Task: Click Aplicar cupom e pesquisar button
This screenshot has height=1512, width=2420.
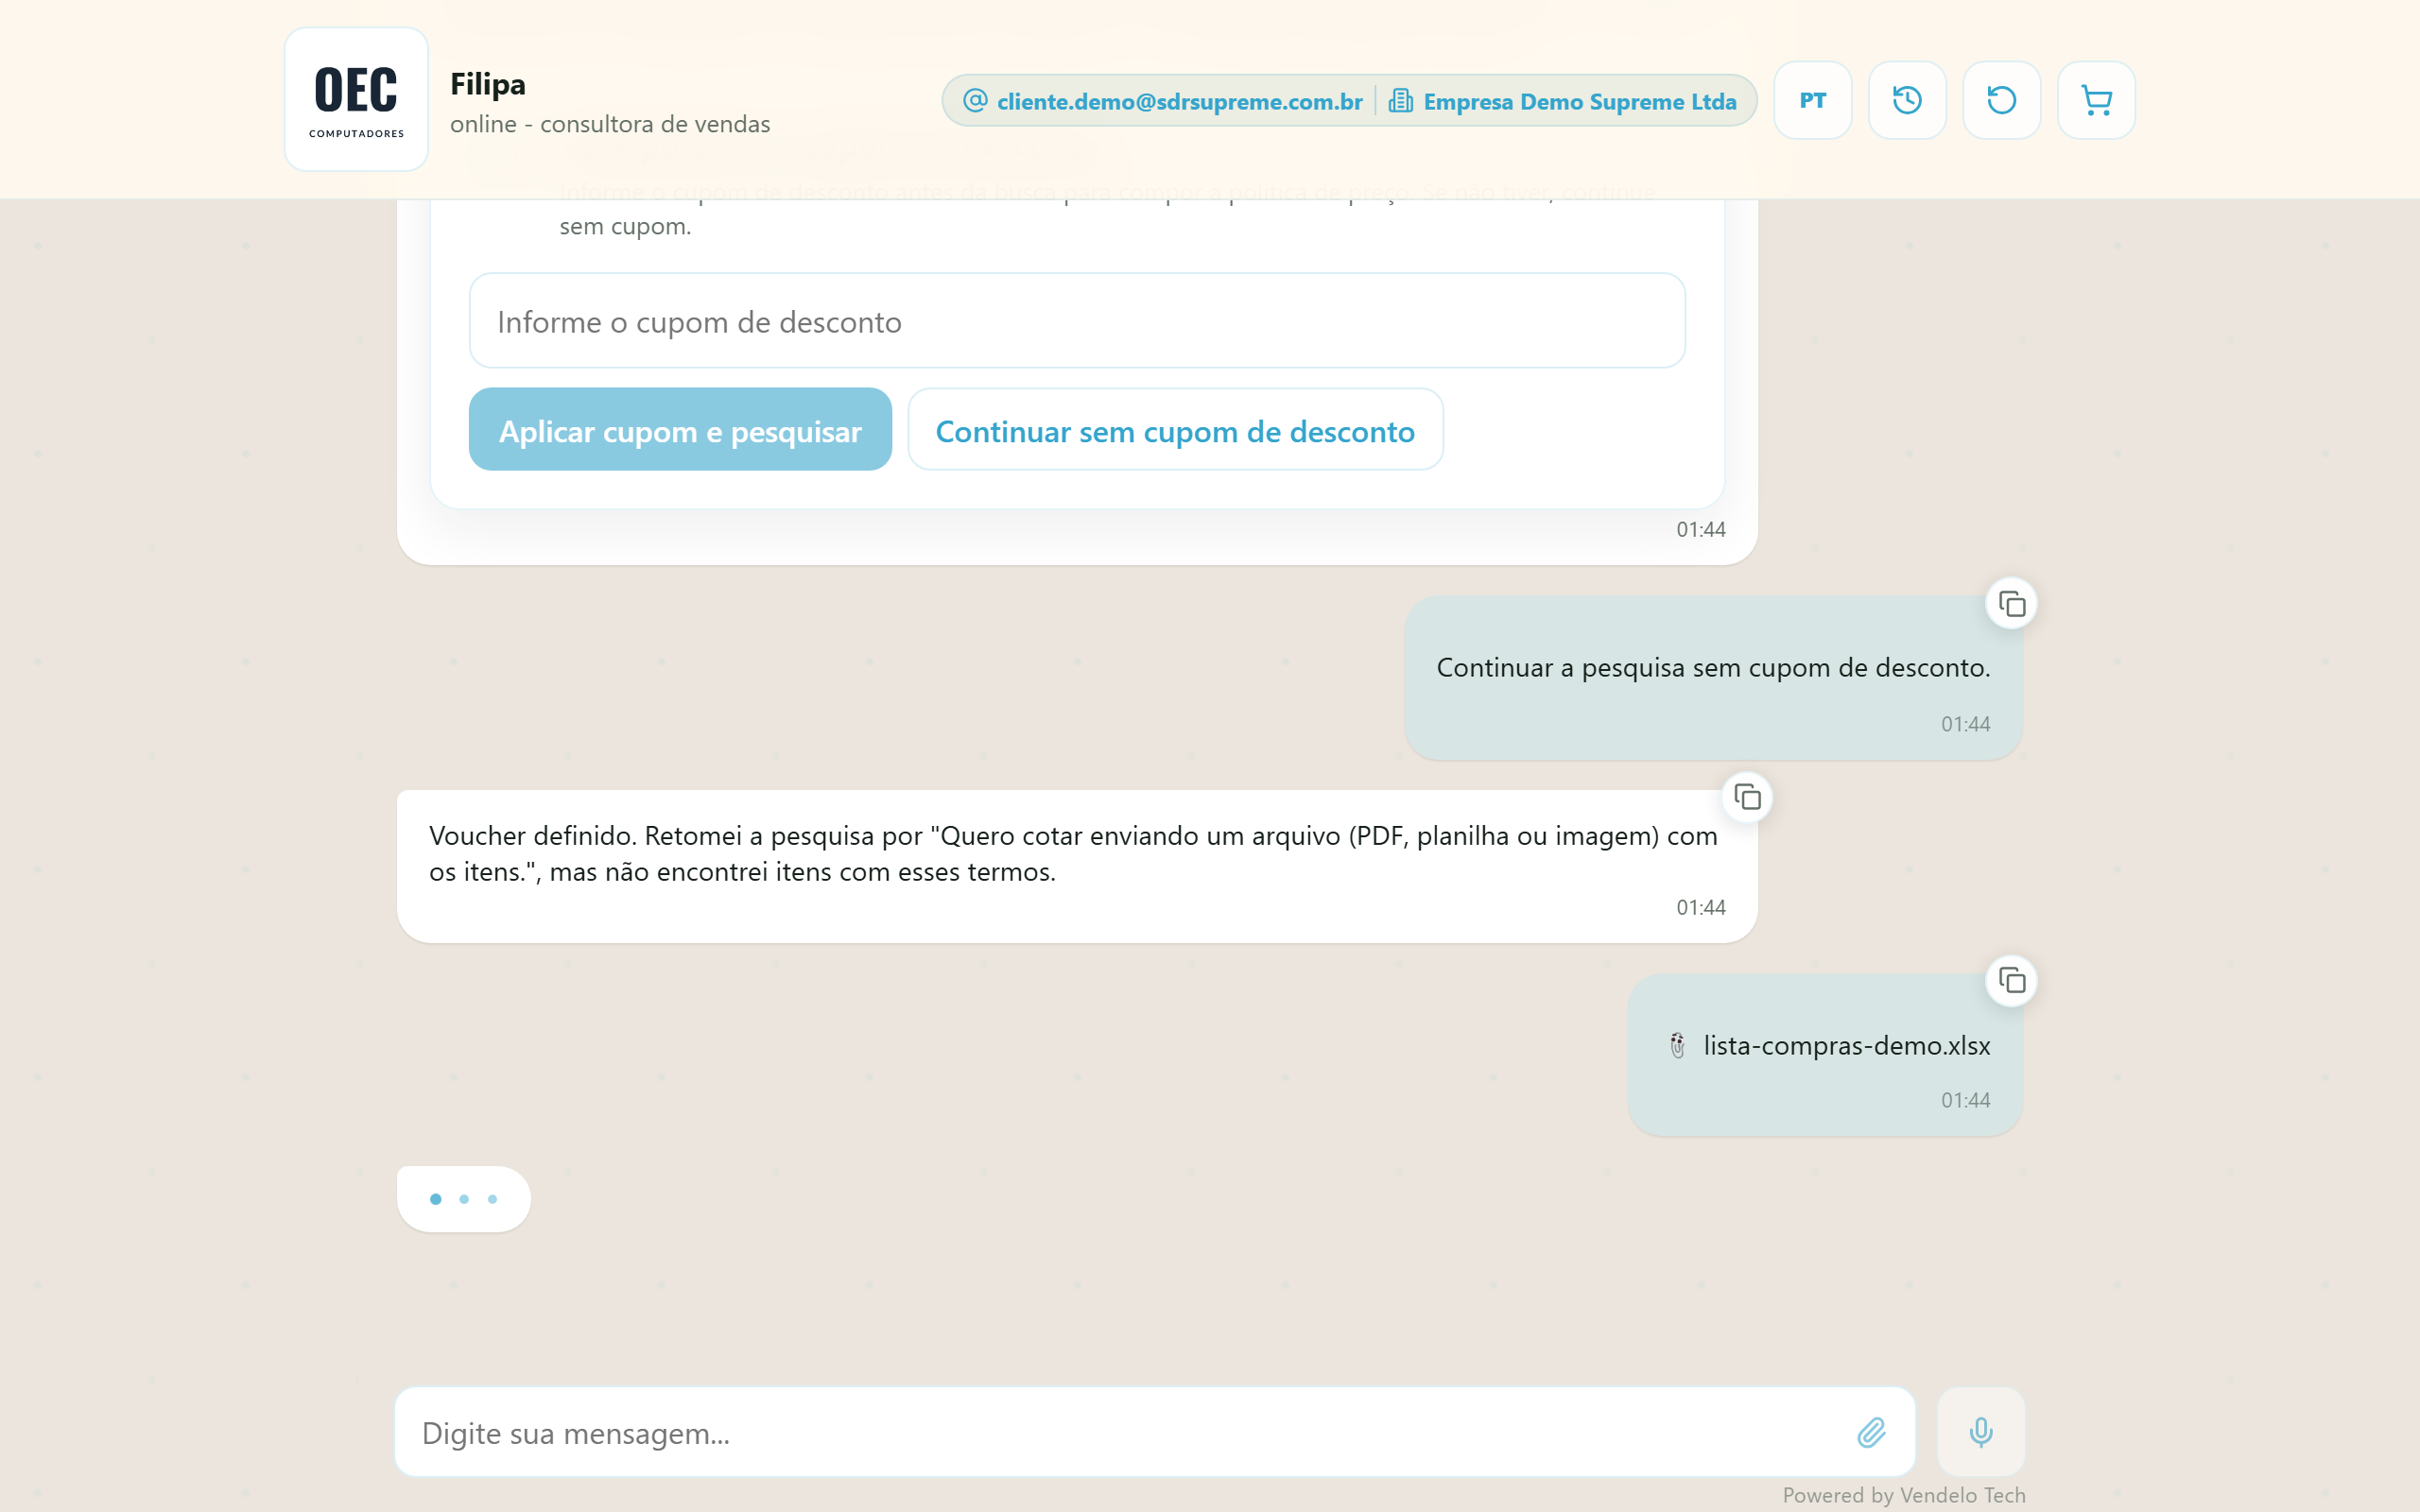Action: (x=680, y=430)
